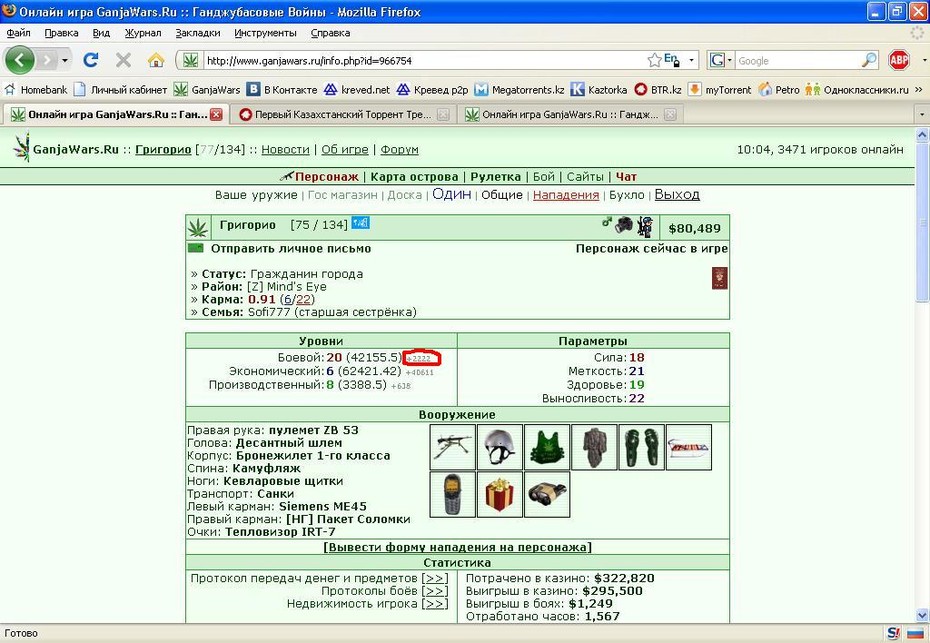Bookmark this page with the star icon
930x643 pixels.
[x=654, y=60]
